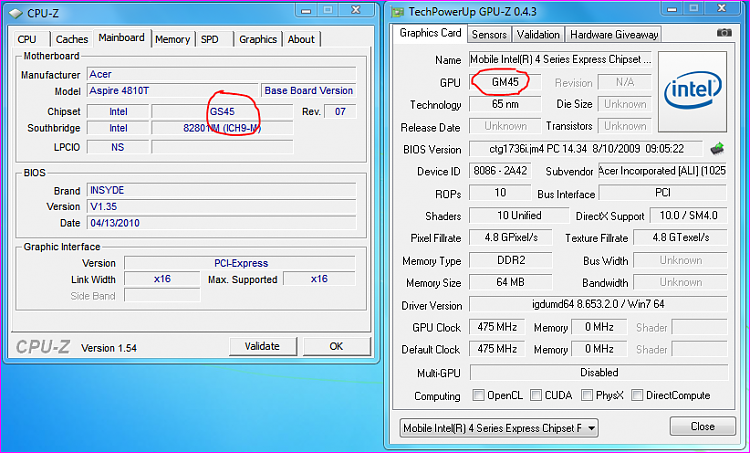Open the Hardware Giveaway tab
This screenshot has width=750, height=453.
point(614,34)
